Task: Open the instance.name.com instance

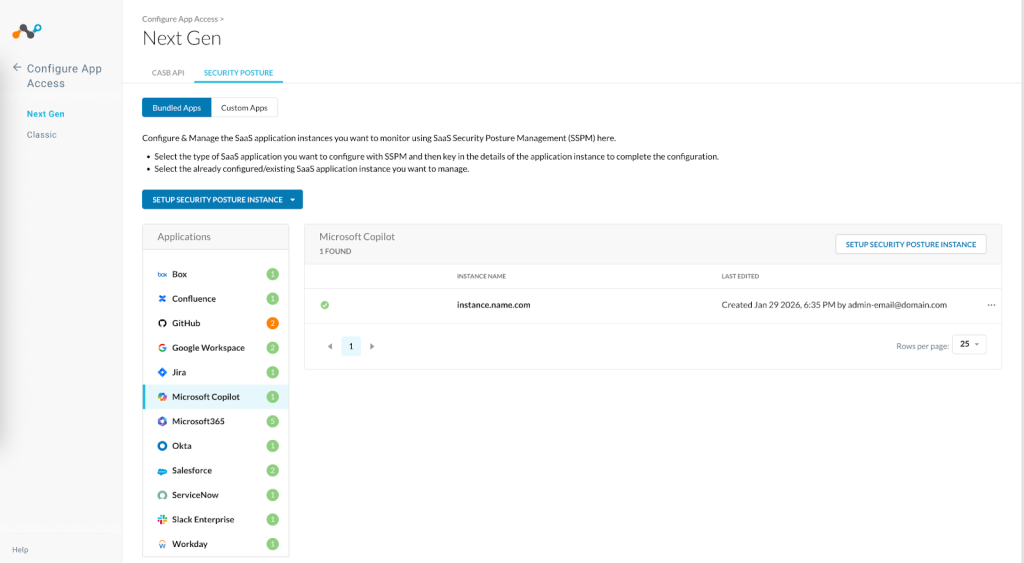Action: tap(493, 305)
